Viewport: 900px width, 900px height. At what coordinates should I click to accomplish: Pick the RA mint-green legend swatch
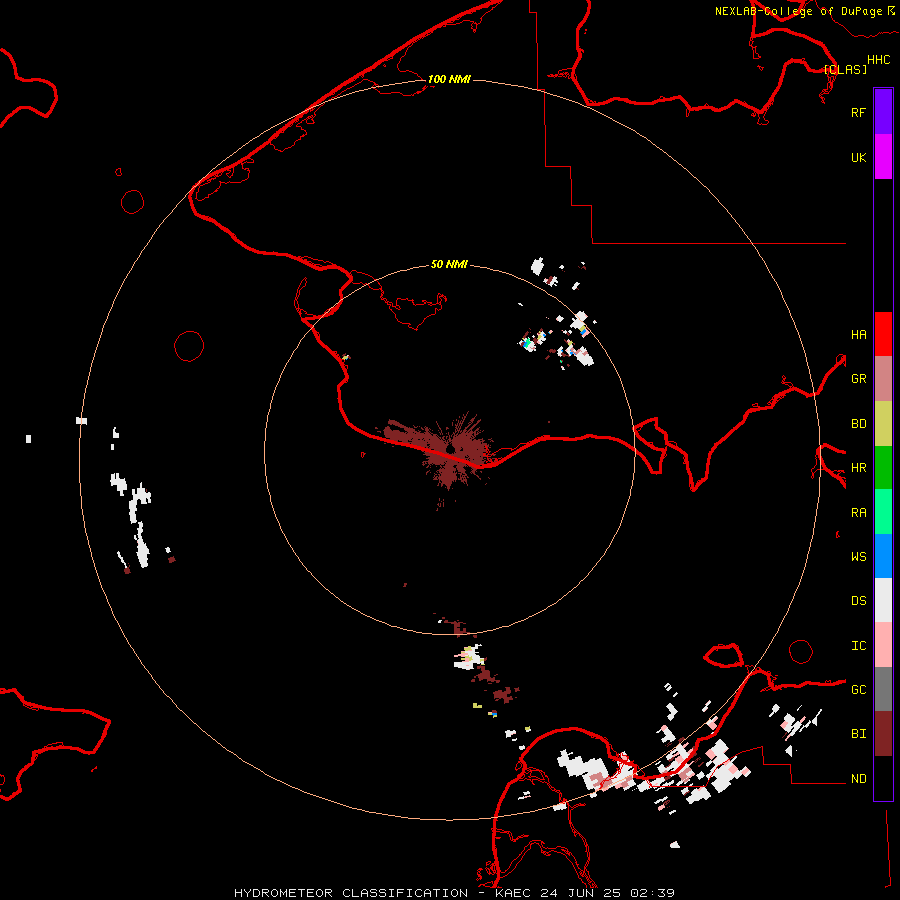pyautogui.click(x=883, y=512)
